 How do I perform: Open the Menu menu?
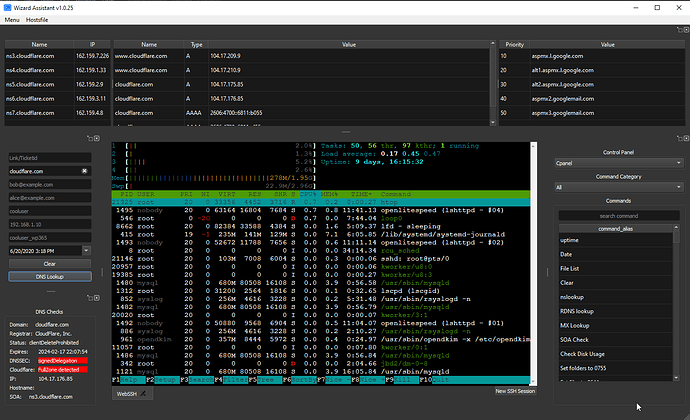12,20
